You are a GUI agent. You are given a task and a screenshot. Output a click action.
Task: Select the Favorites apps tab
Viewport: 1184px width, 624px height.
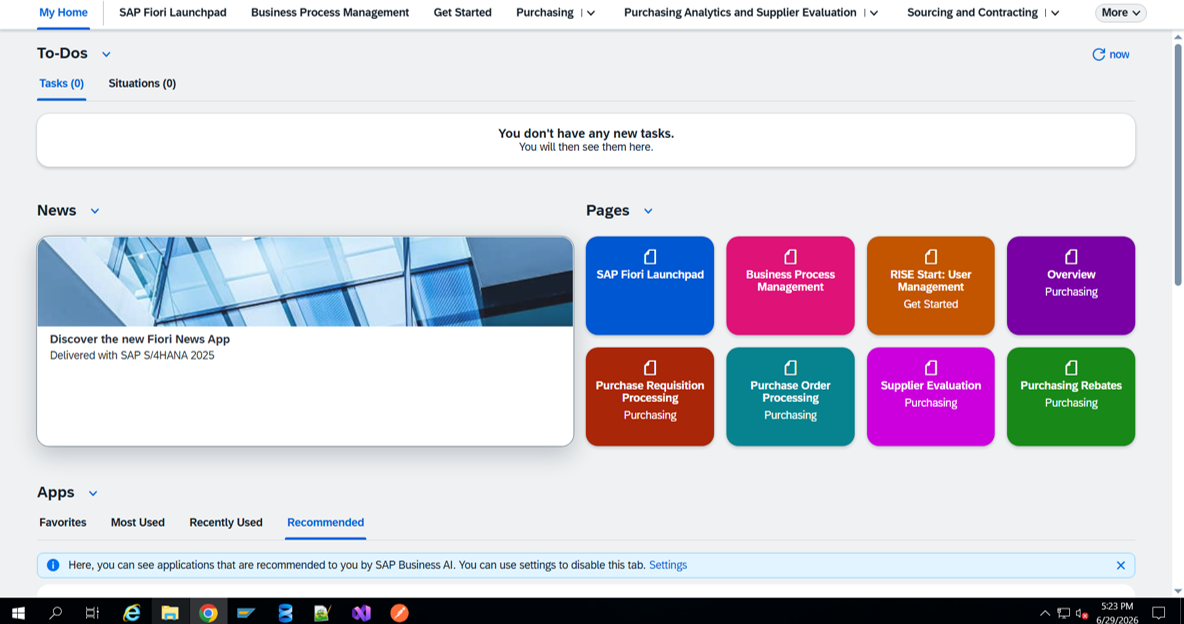coord(63,522)
